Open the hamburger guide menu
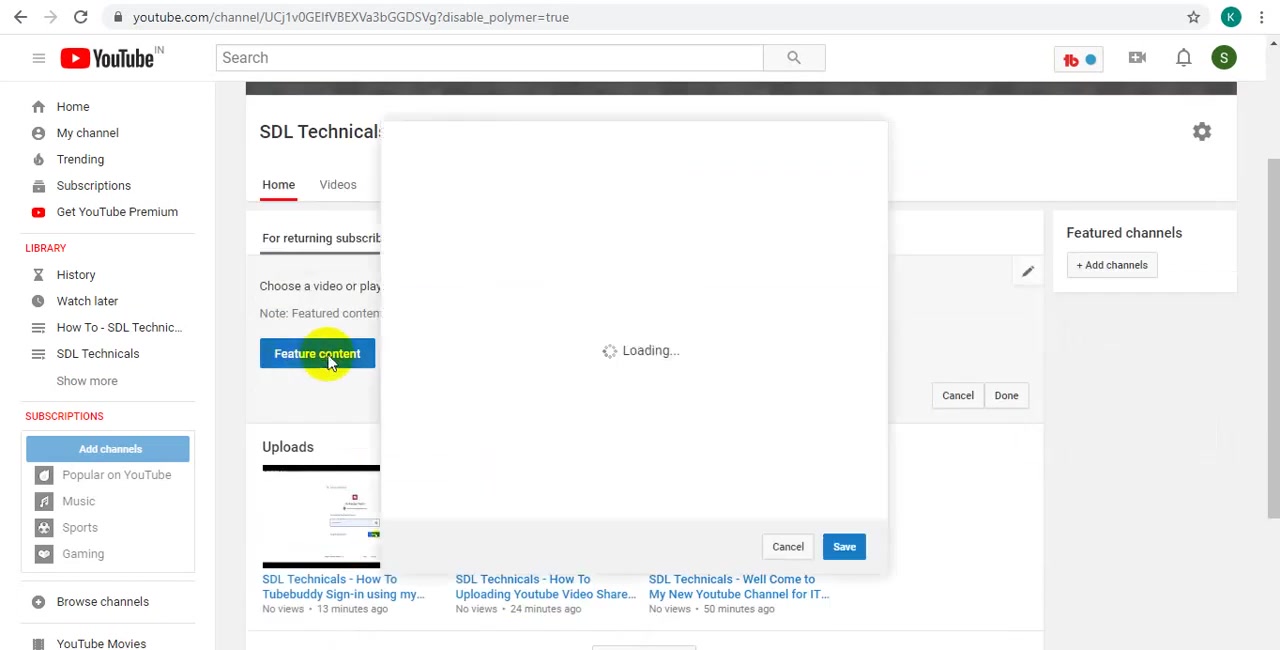The image size is (1280, 650). (38, 58)
